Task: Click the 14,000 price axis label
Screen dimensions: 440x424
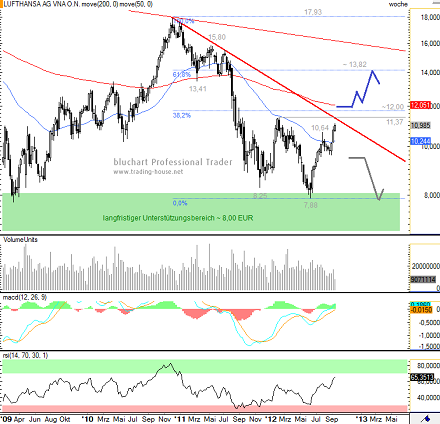Action: (430, 73)
